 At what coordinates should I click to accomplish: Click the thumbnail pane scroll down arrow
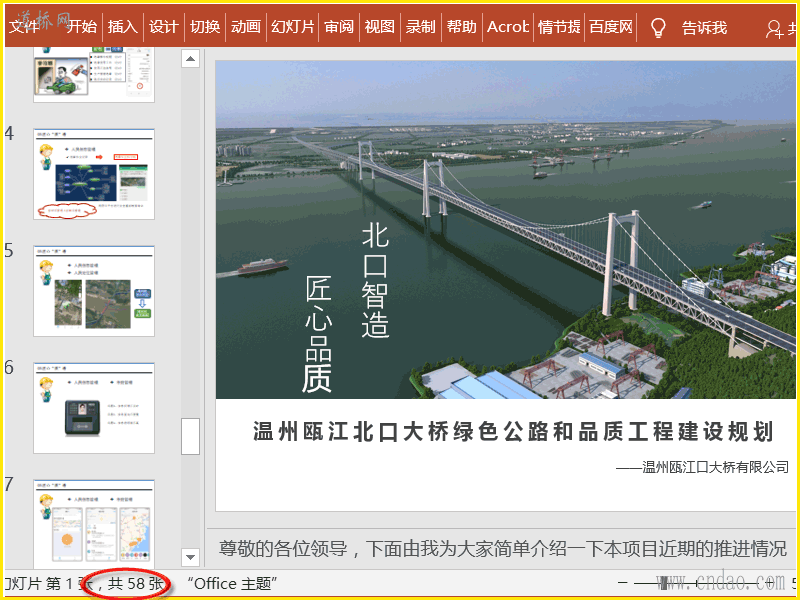190,557
